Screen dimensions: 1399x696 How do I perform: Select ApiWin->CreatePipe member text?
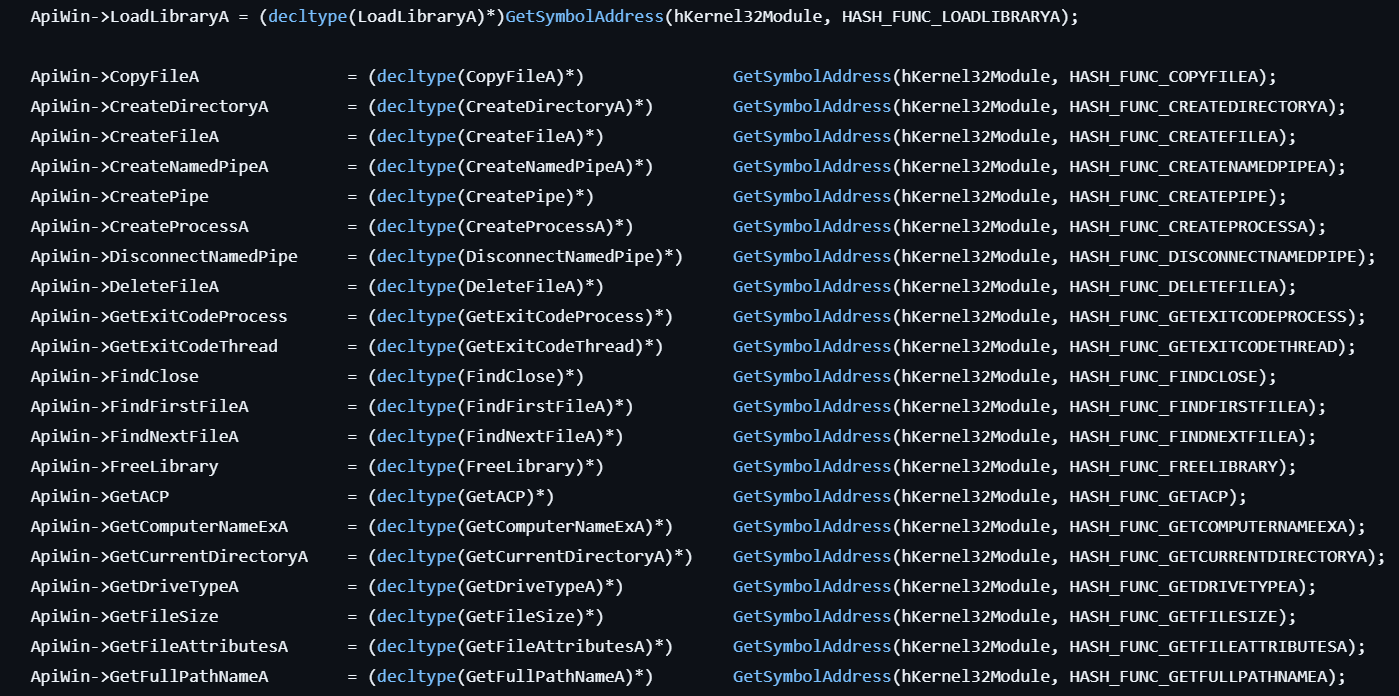coord(119,197)
